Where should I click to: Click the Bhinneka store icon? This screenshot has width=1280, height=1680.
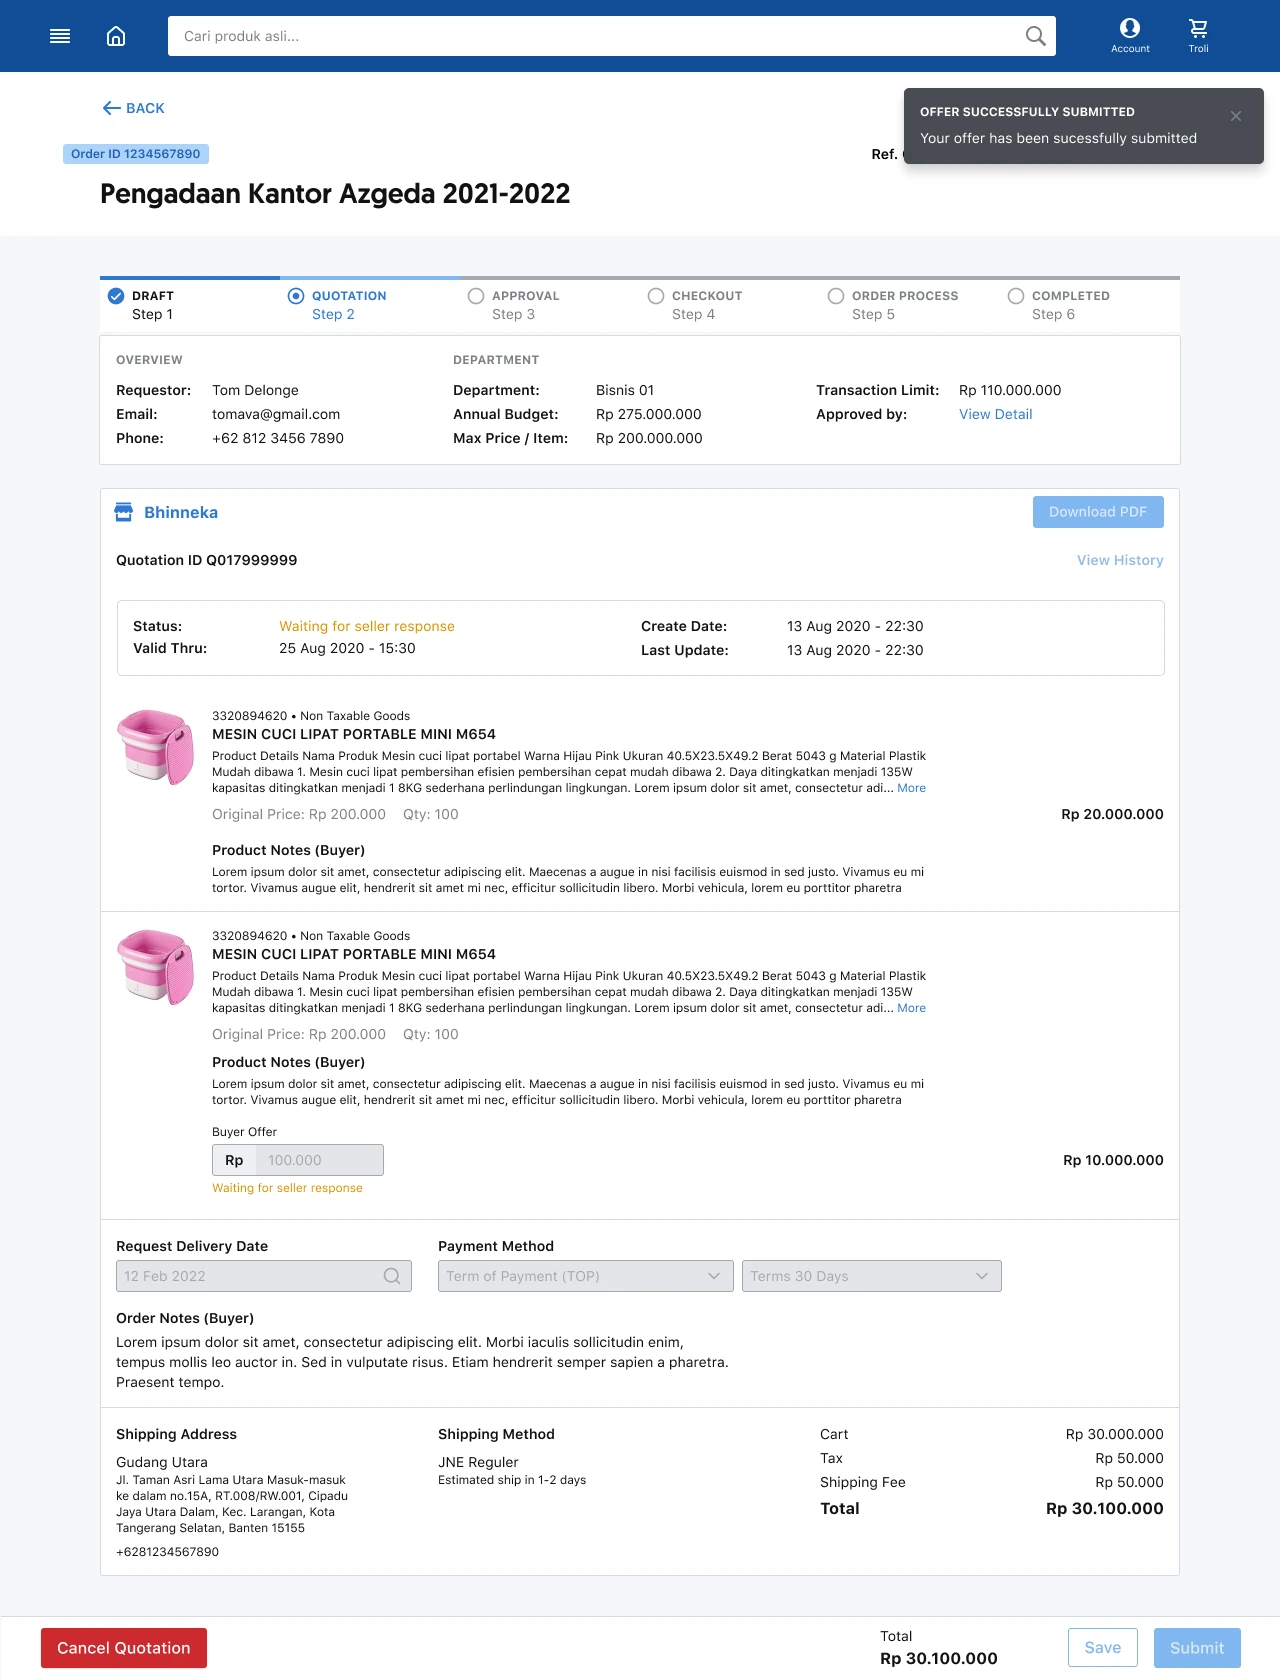pos(124,512)
